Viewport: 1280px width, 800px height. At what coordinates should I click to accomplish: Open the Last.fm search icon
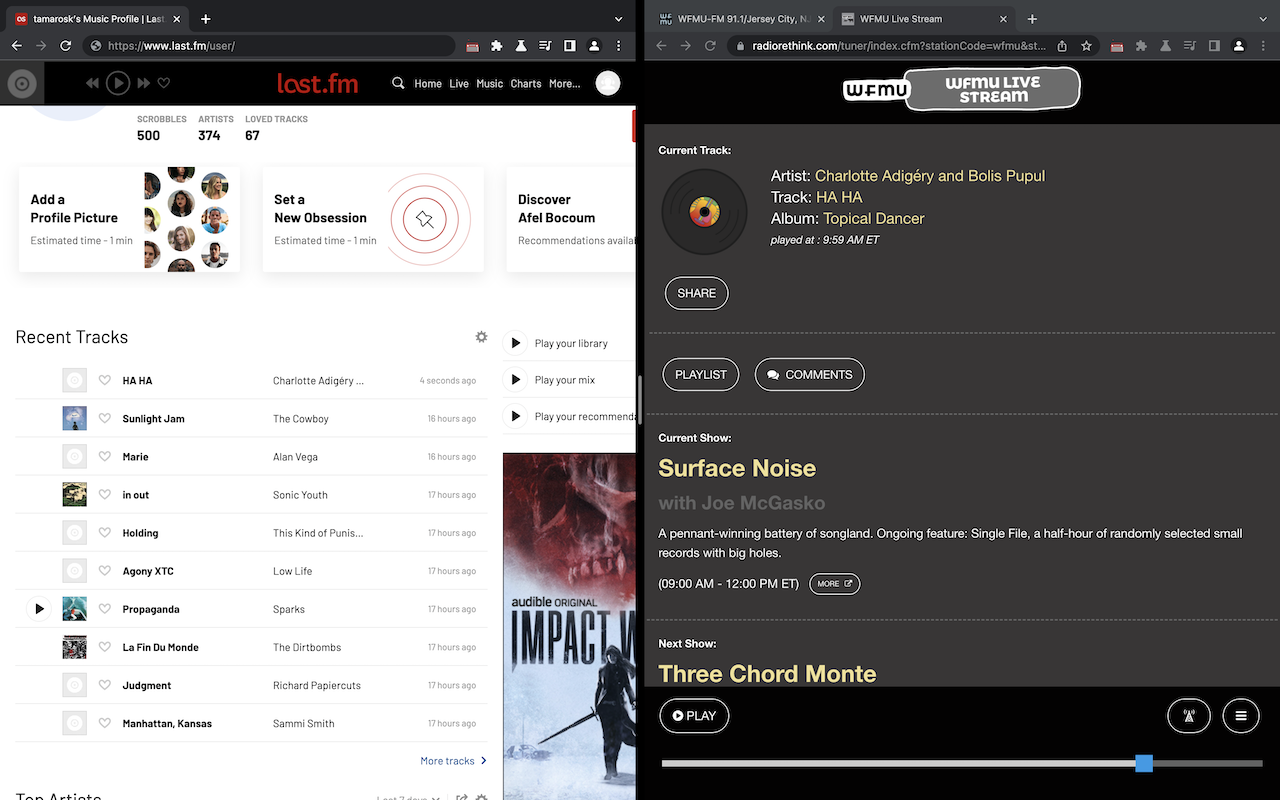point(398,83)
